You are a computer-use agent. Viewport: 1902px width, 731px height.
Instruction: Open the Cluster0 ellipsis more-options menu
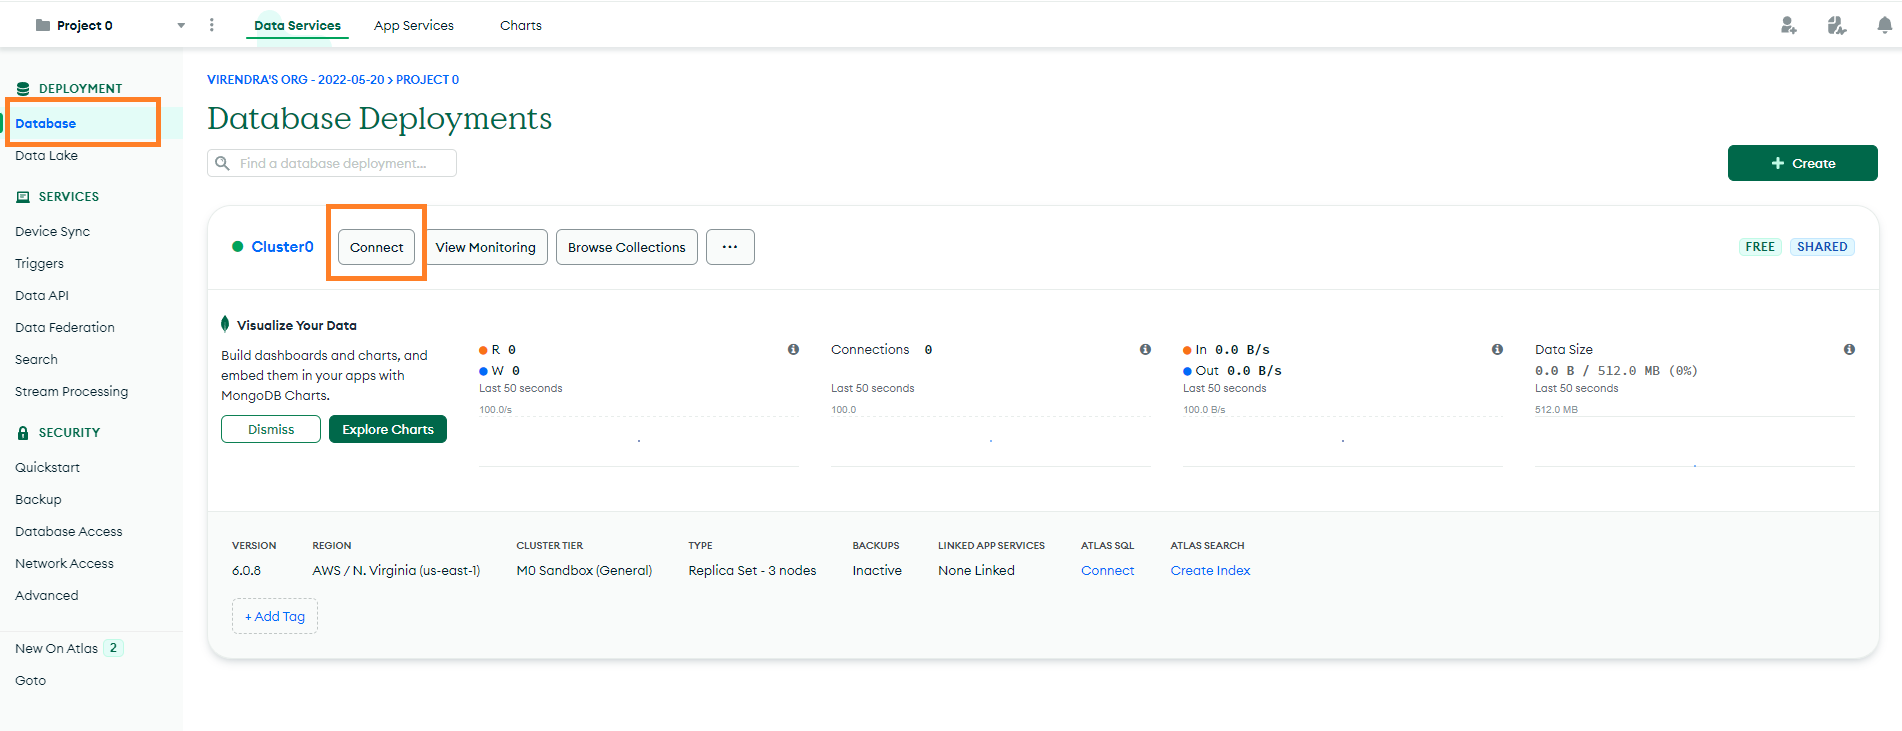[x=730, y=247]
